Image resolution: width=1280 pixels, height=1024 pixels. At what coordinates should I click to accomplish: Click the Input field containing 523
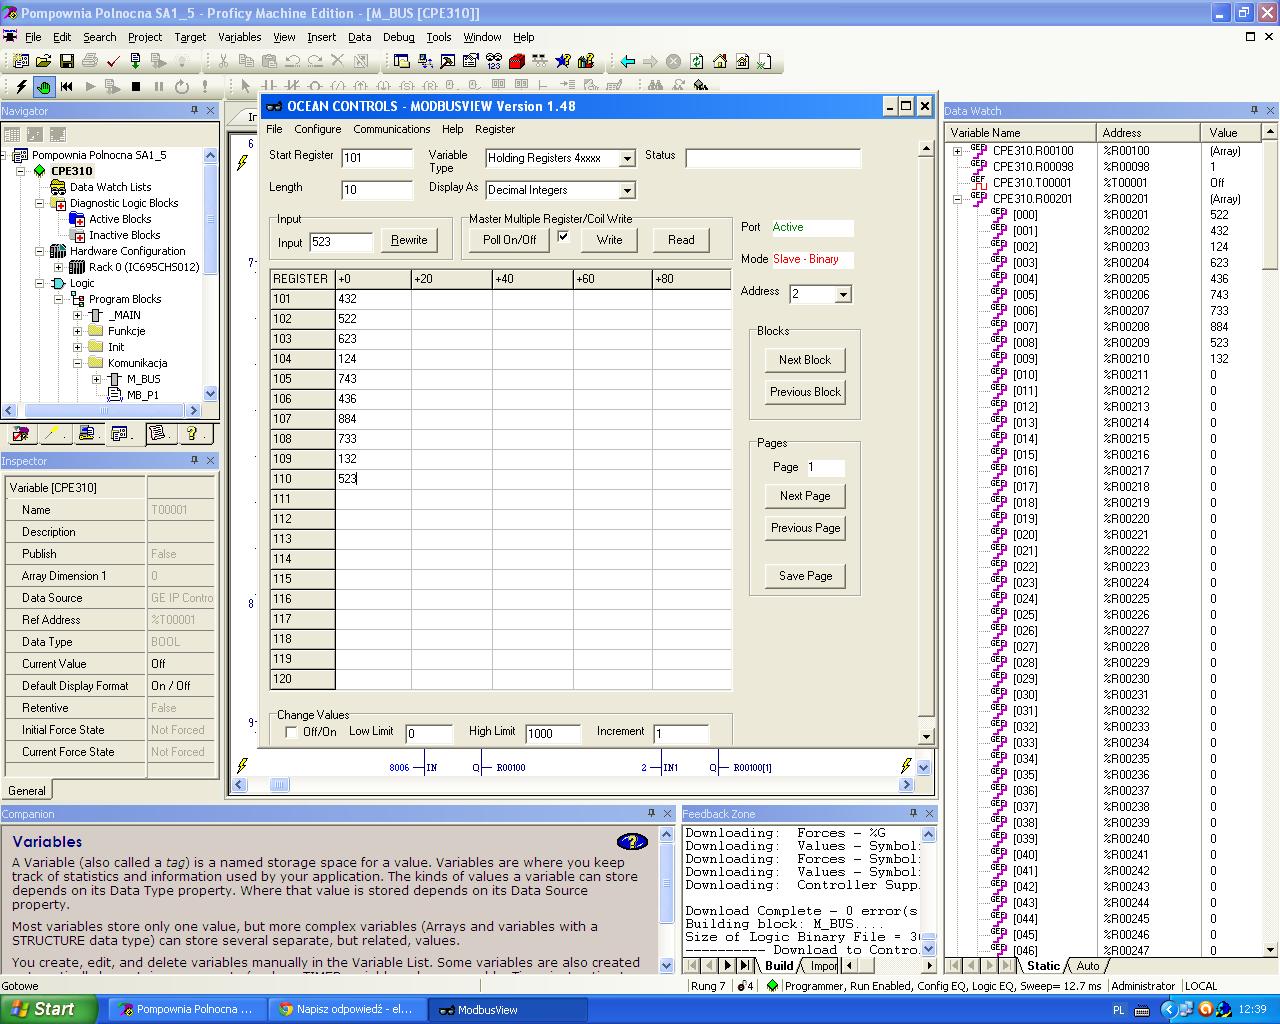click(341, 242)
